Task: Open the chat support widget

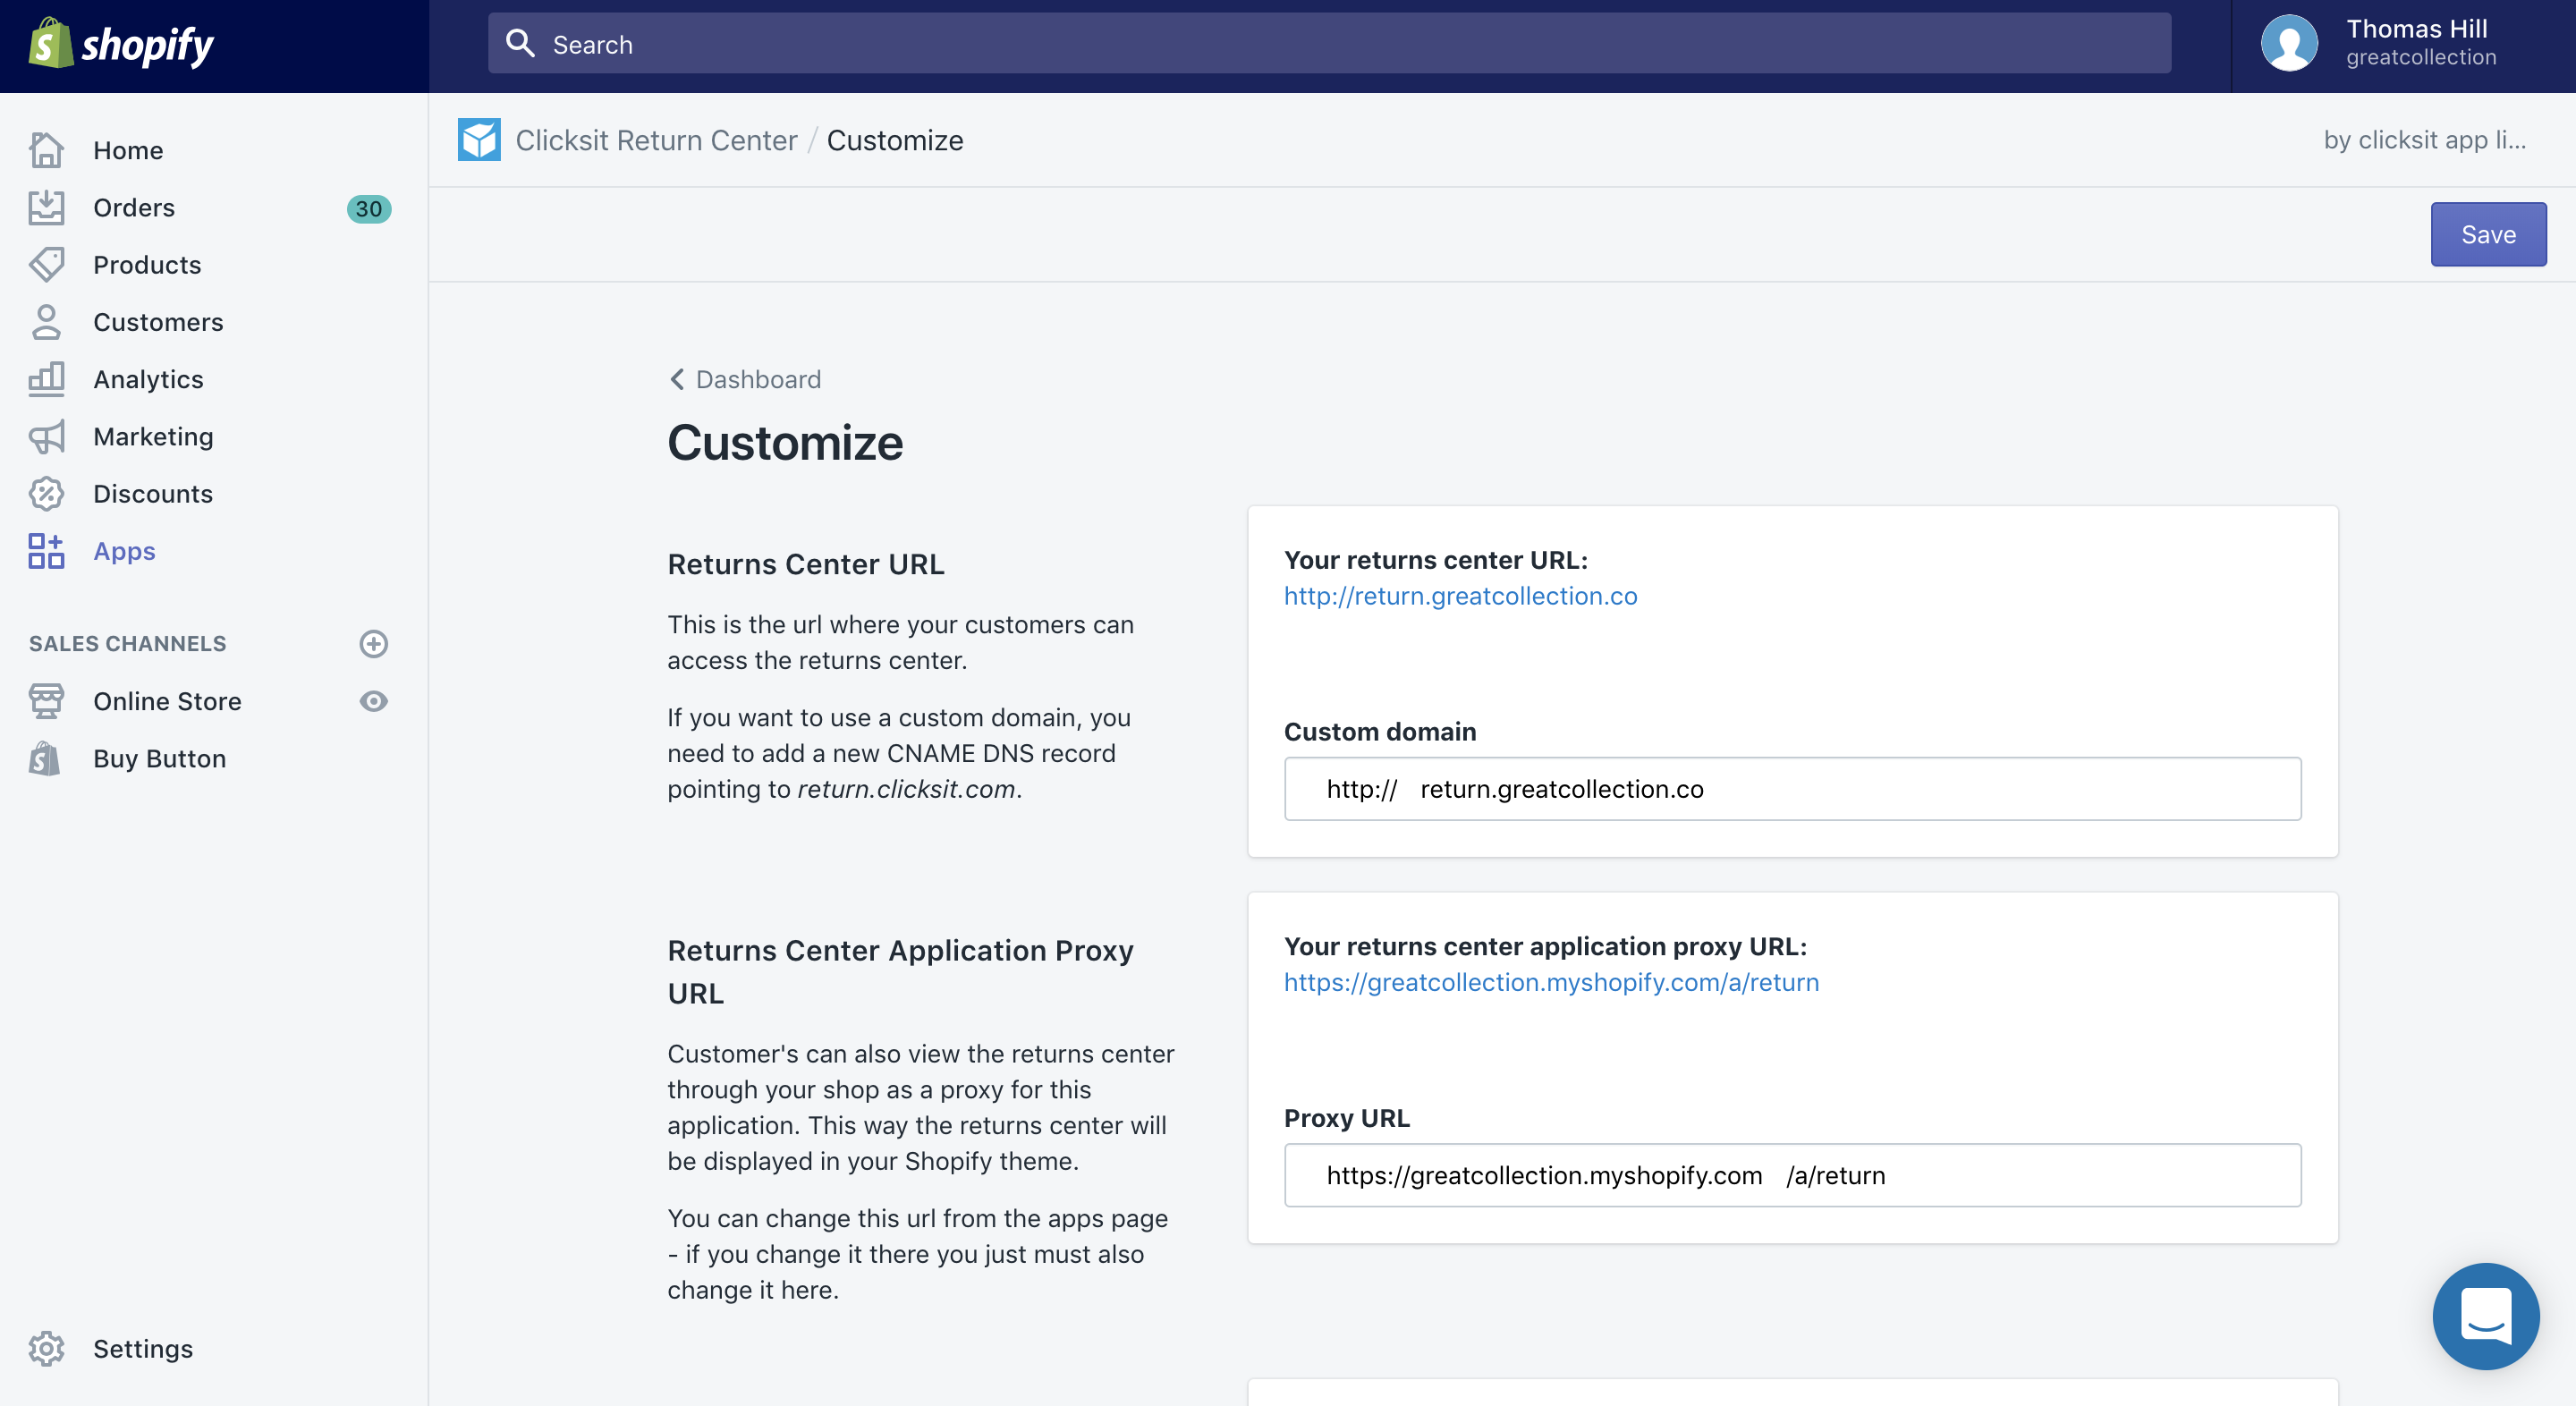Action: (x=2486, y=1316)
